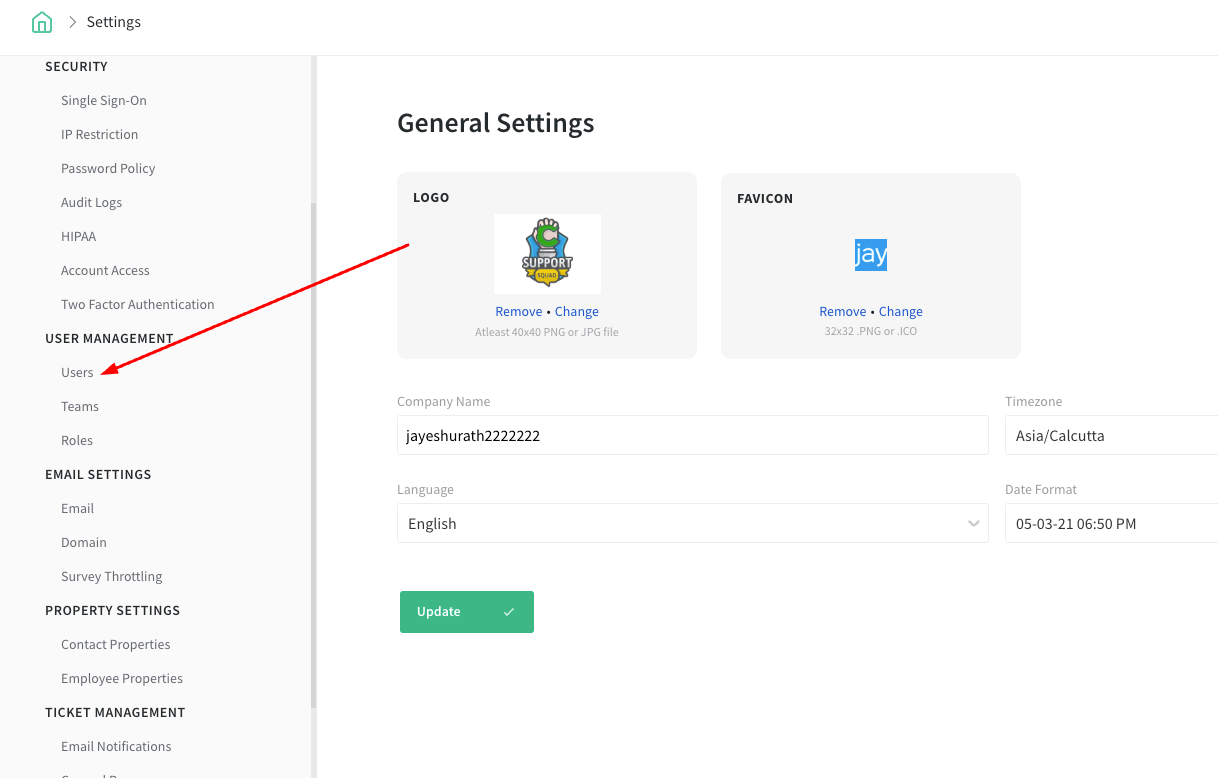
Task: Click the Settings breadcrumb label
Action: click(114, 22)
